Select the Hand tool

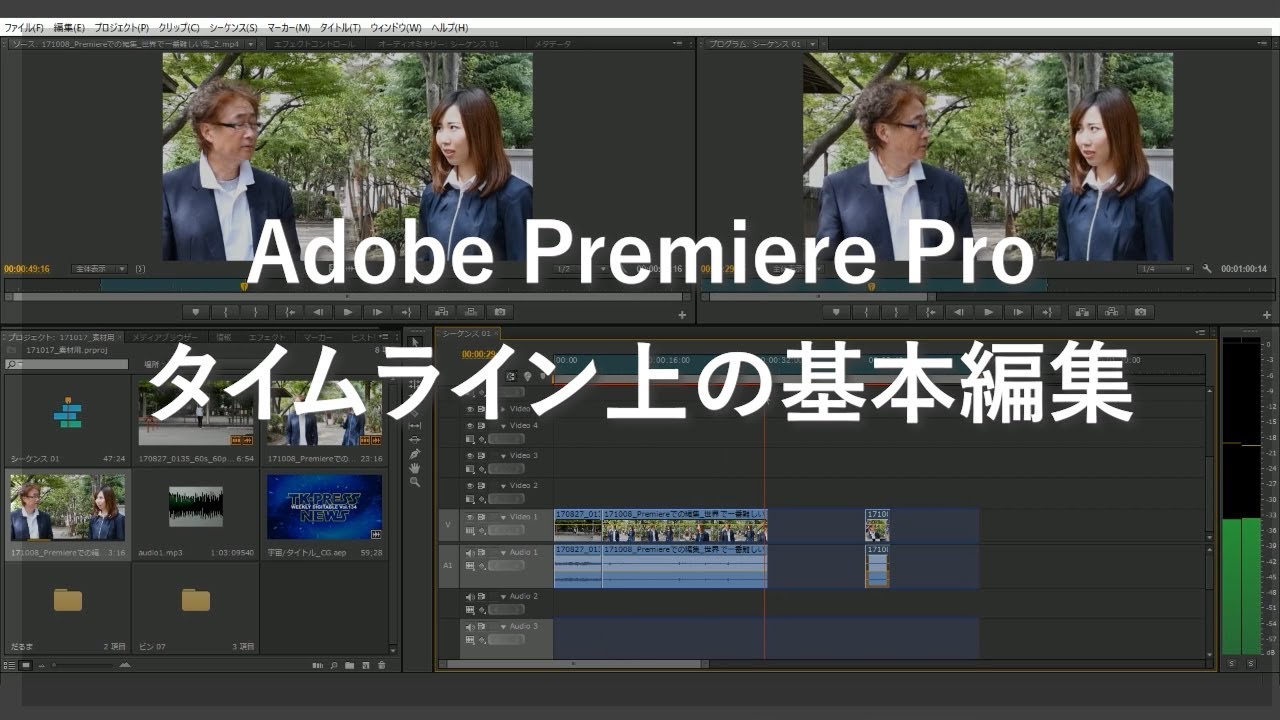coord(415,468)
